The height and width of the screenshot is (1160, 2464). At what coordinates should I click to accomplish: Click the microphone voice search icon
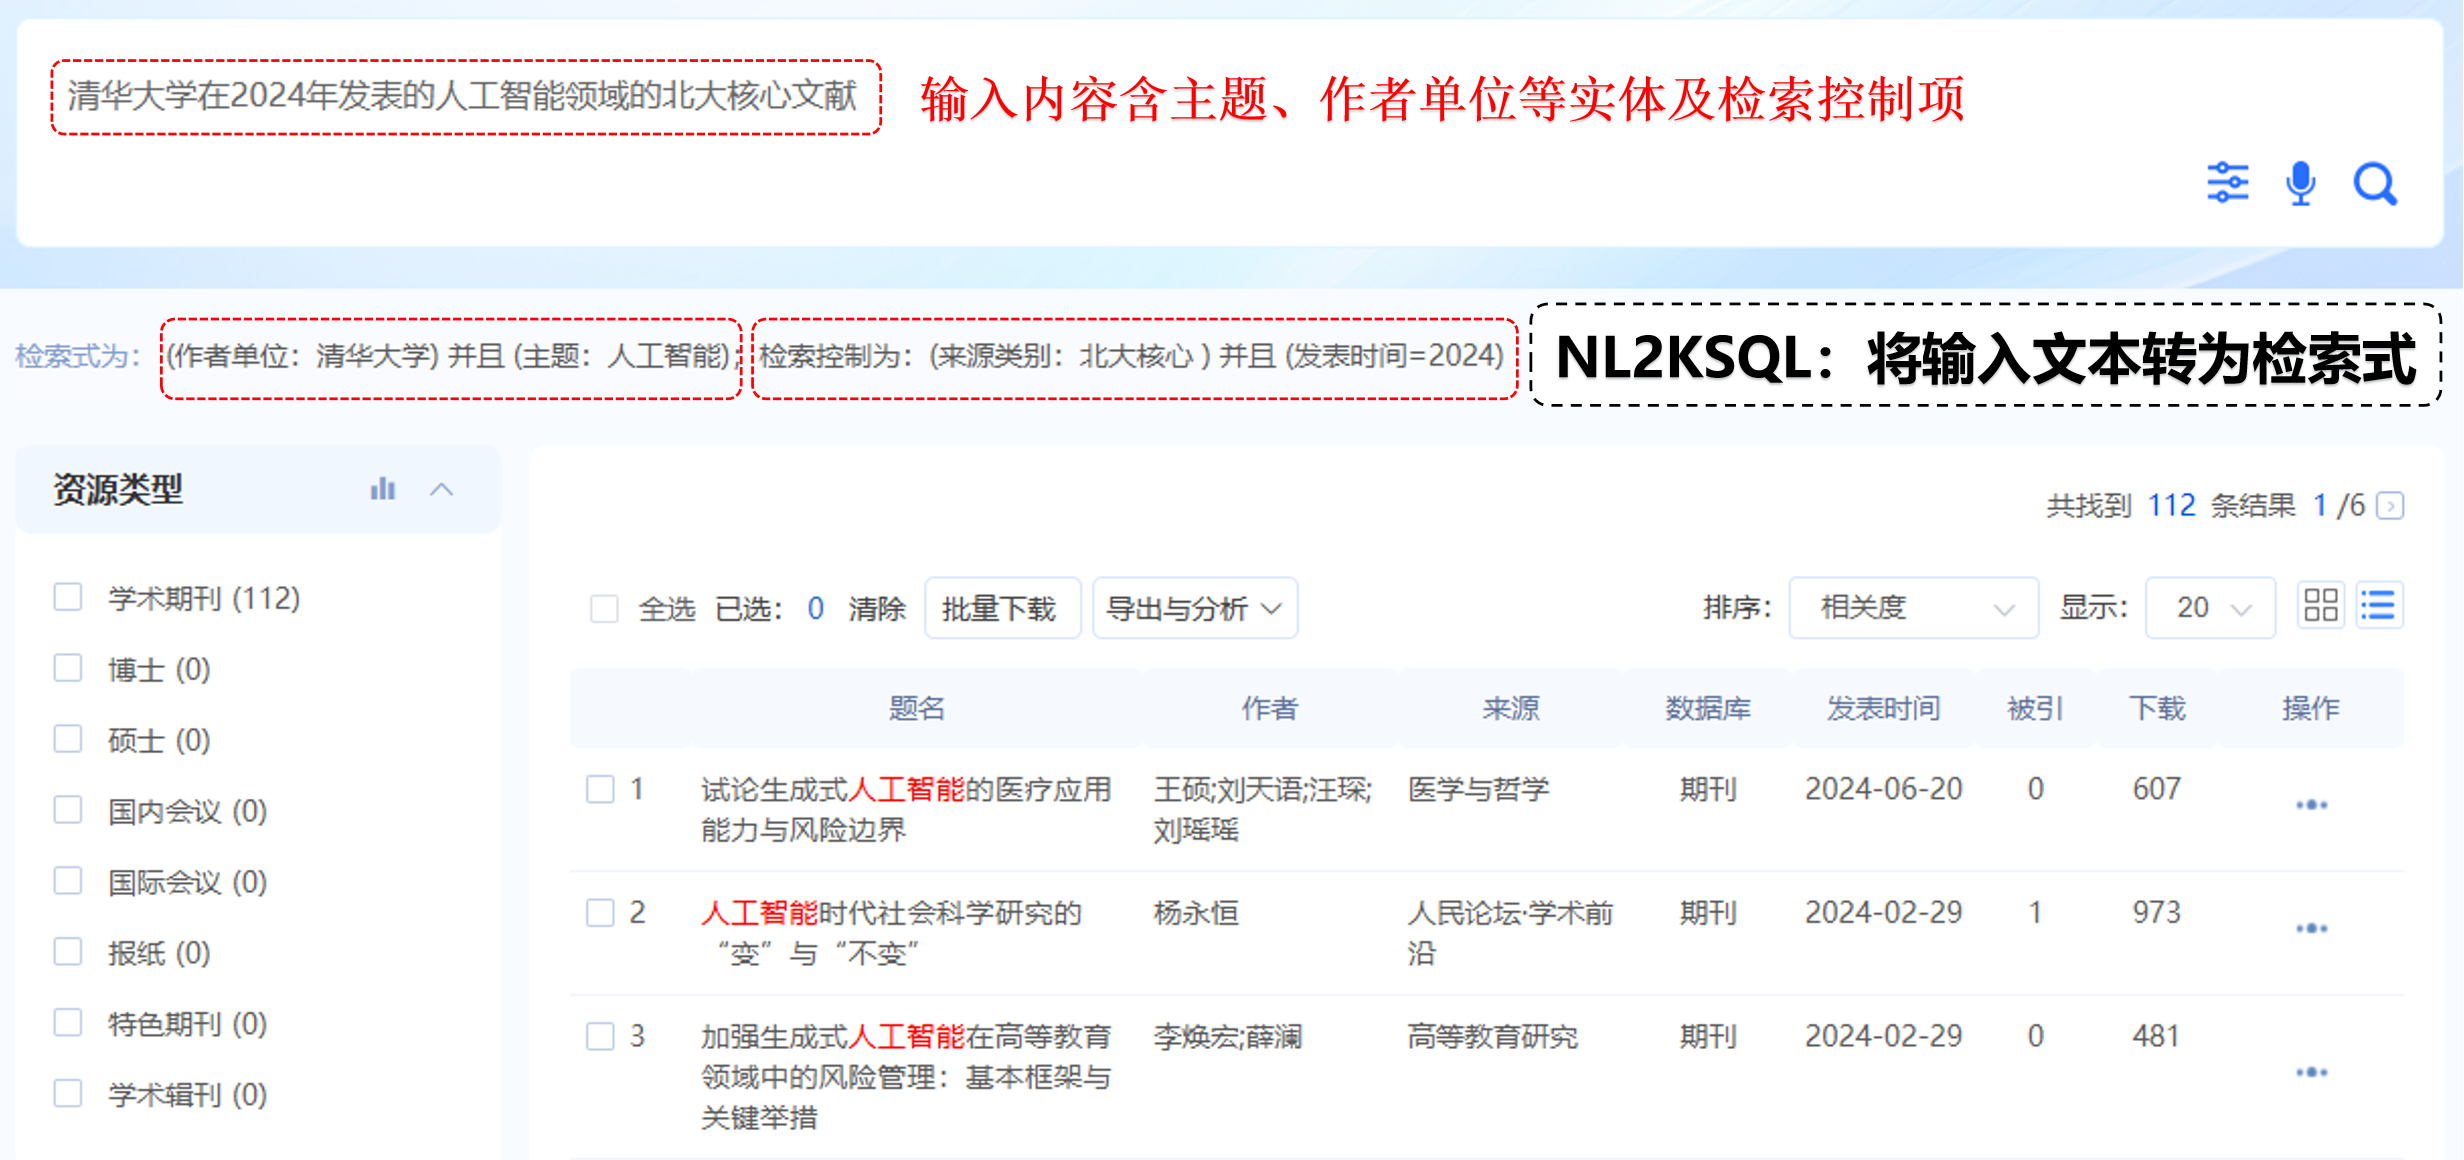click(x=2300, y=183)
